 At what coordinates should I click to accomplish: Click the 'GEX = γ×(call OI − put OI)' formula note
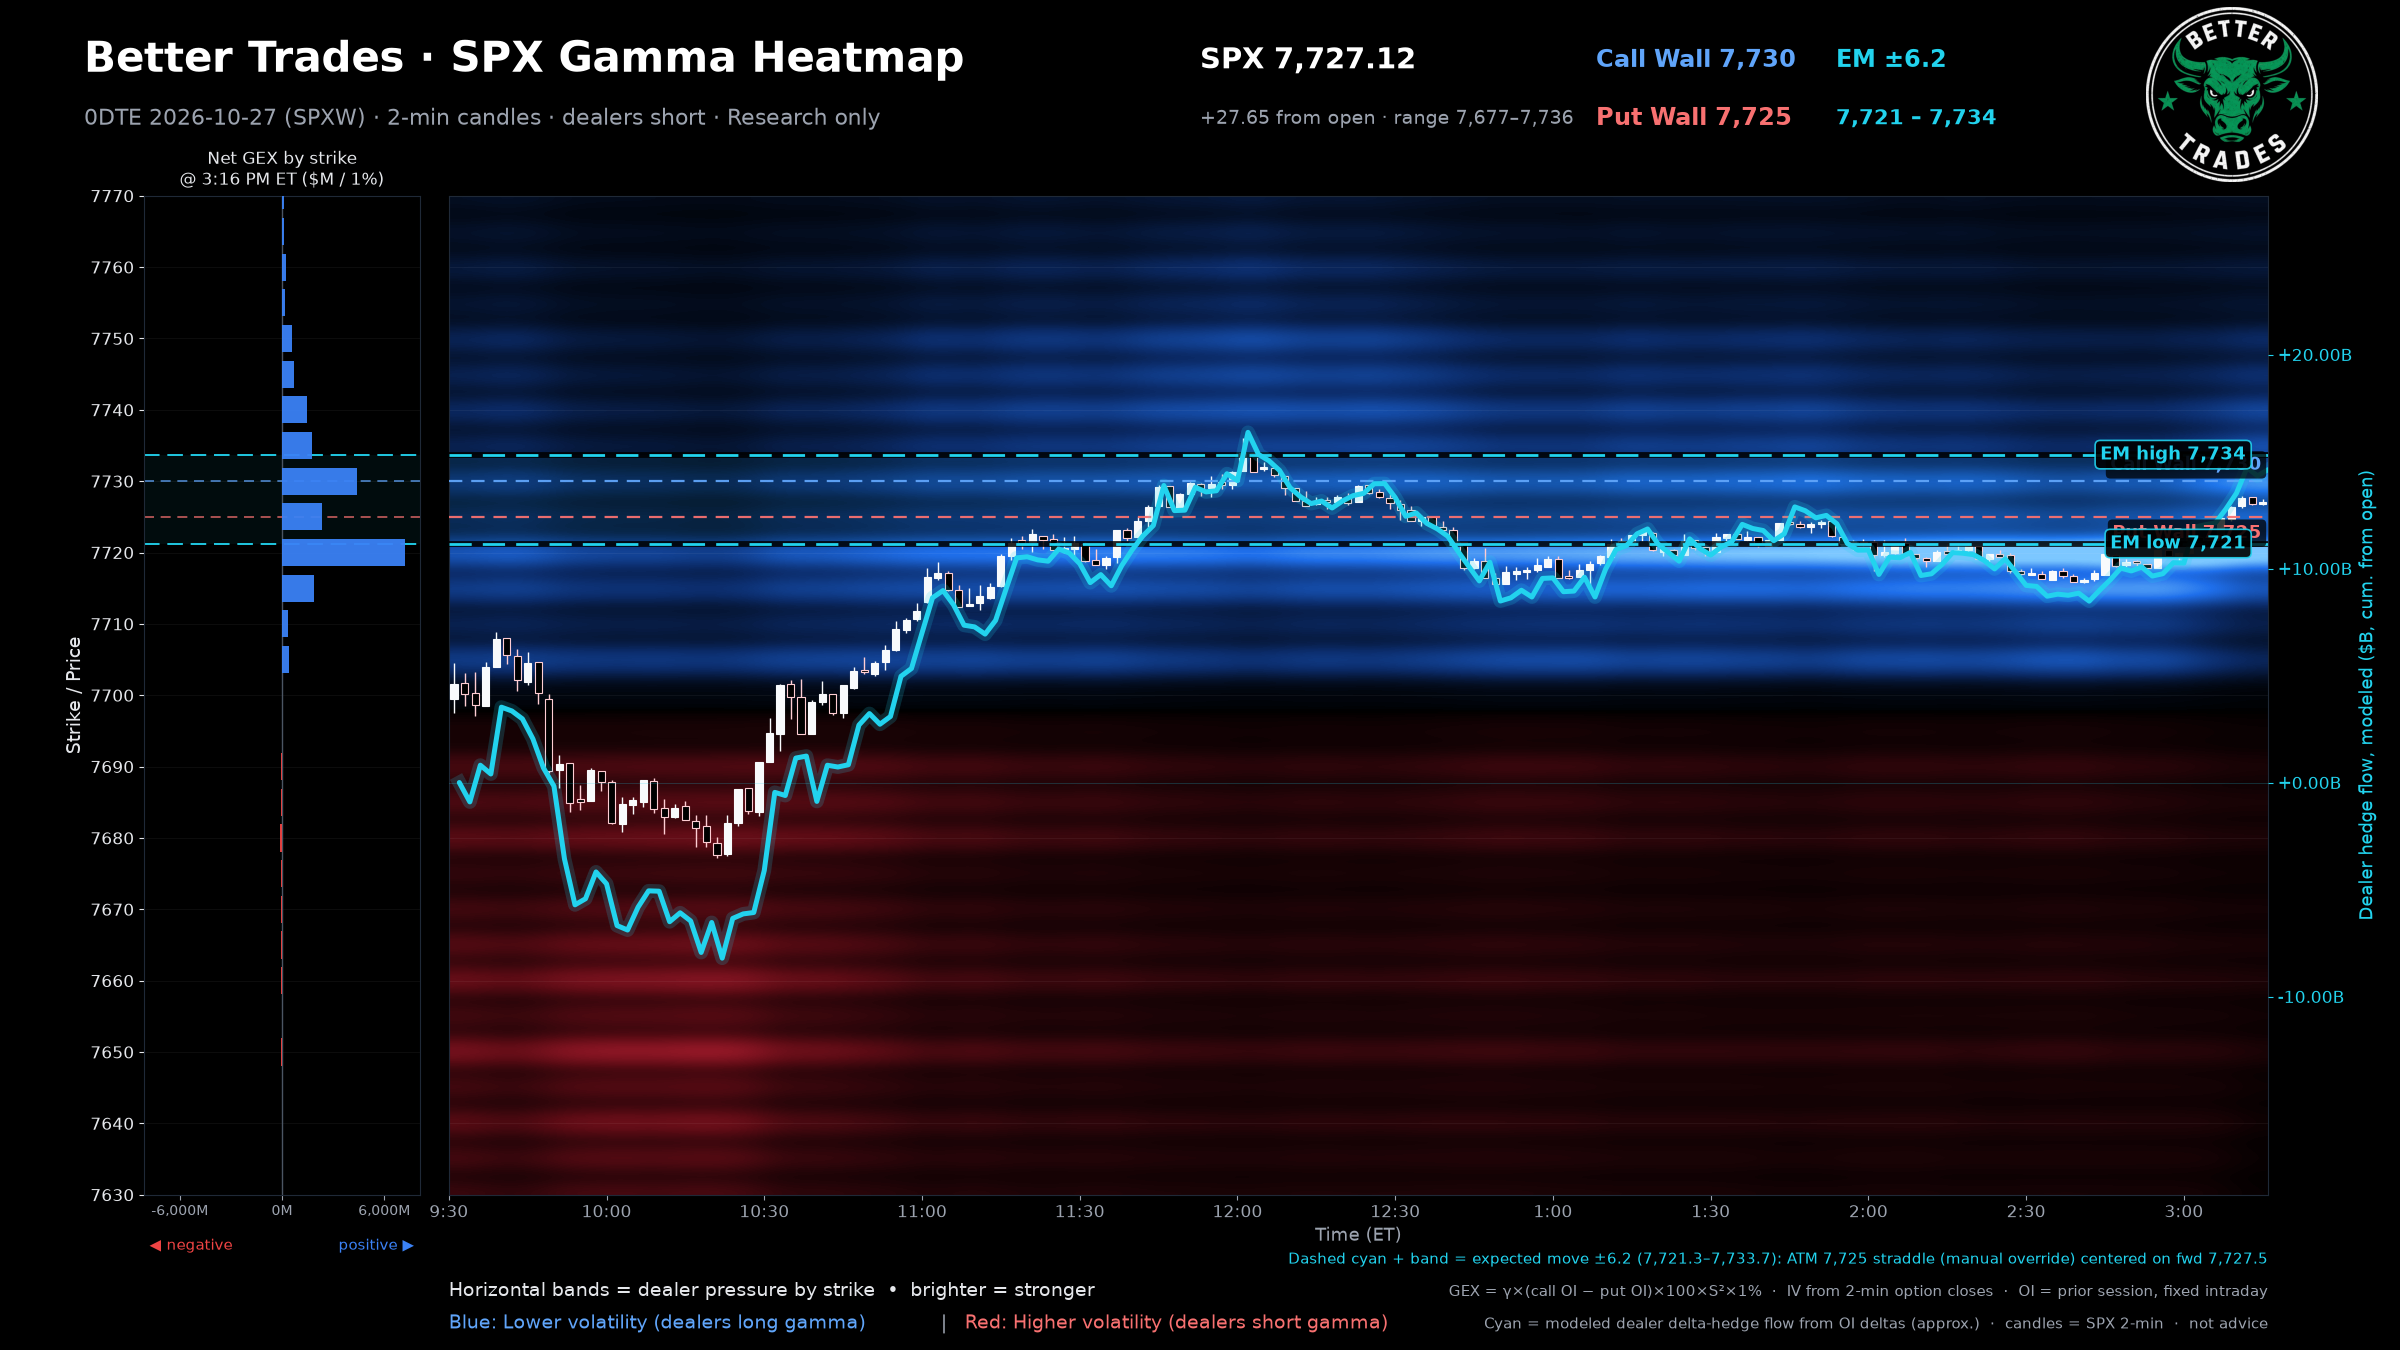(1858, 1291)
